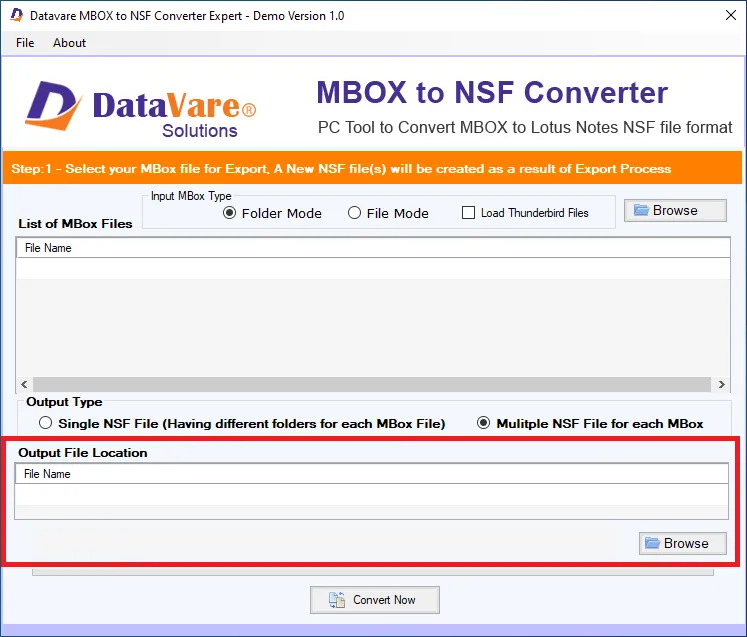The height and width of the screenshot is (637, 747).
Task: Click the 'MBOX to NSF Converter' heading
Action: pyautogui.click(x=492, y=92)
